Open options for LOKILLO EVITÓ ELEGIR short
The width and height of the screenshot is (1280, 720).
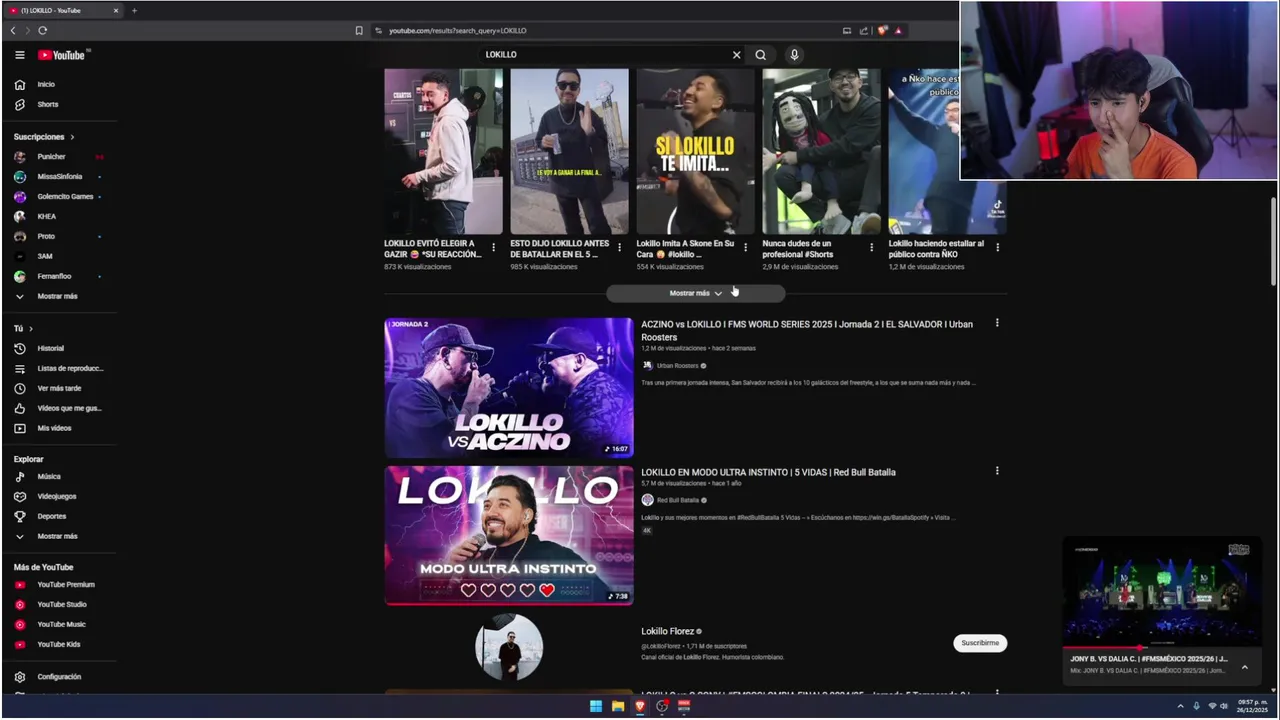[x=493, y=247]
